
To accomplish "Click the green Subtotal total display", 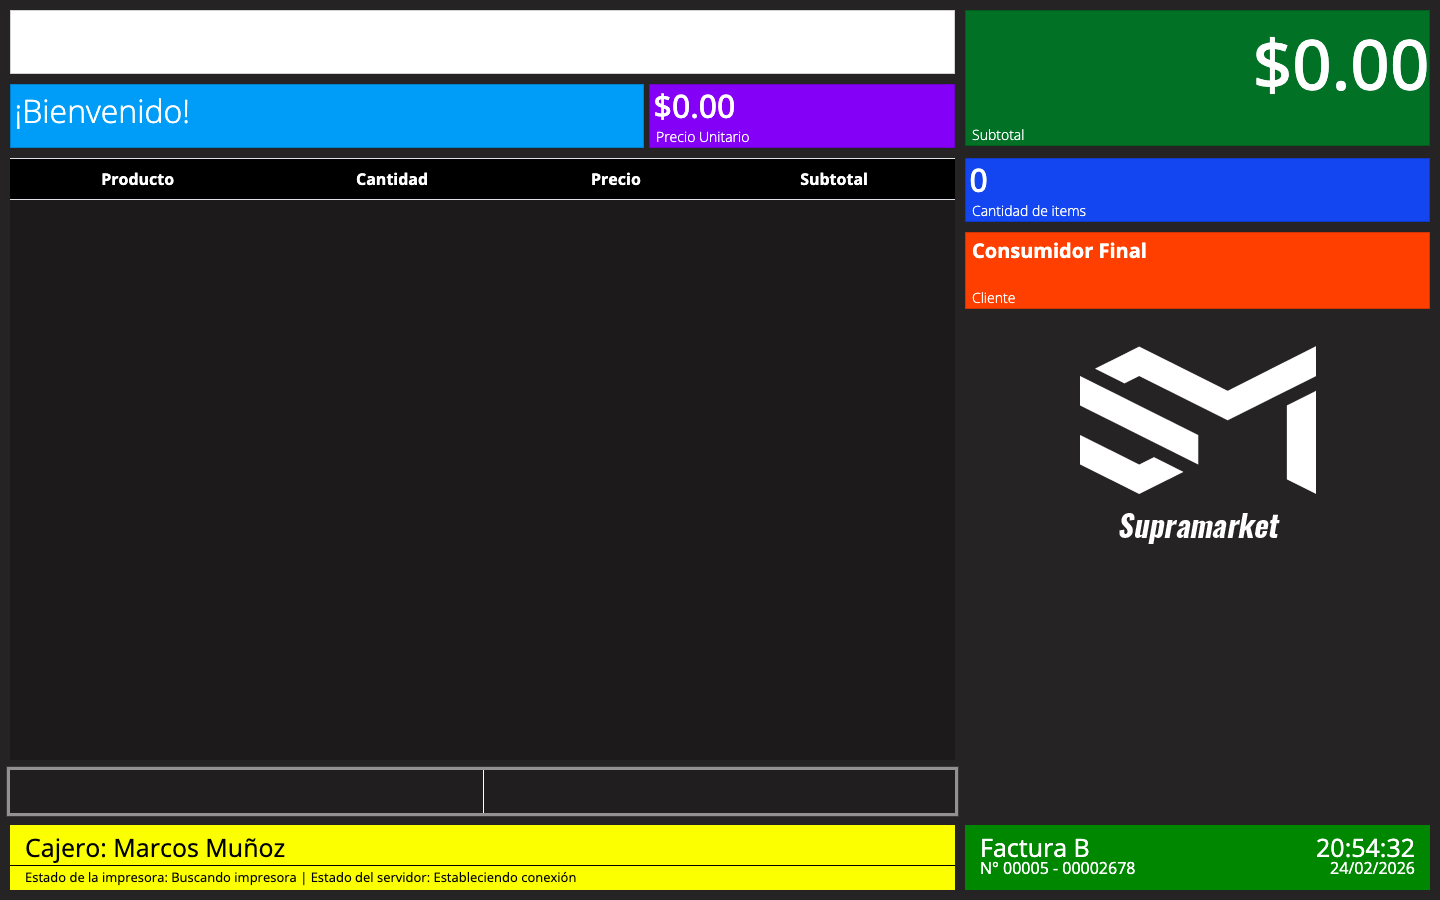I will click(1196, 75).
